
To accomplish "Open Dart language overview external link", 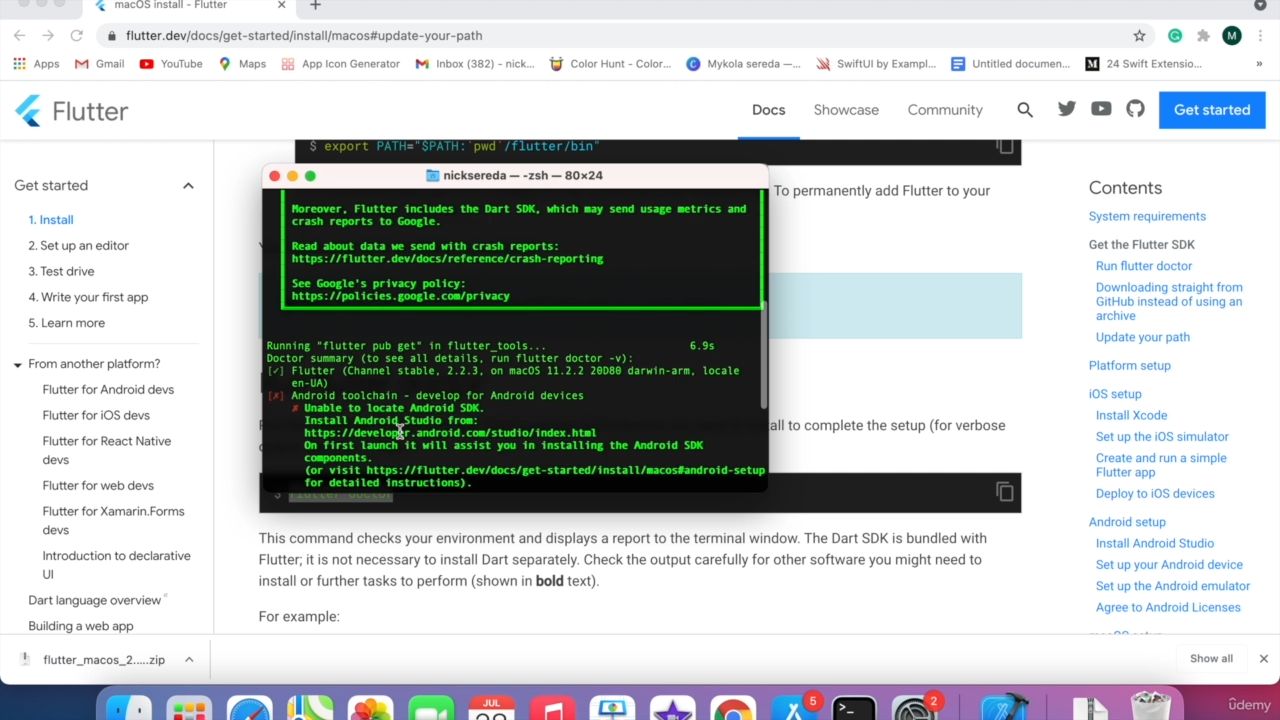I will 98,601.
